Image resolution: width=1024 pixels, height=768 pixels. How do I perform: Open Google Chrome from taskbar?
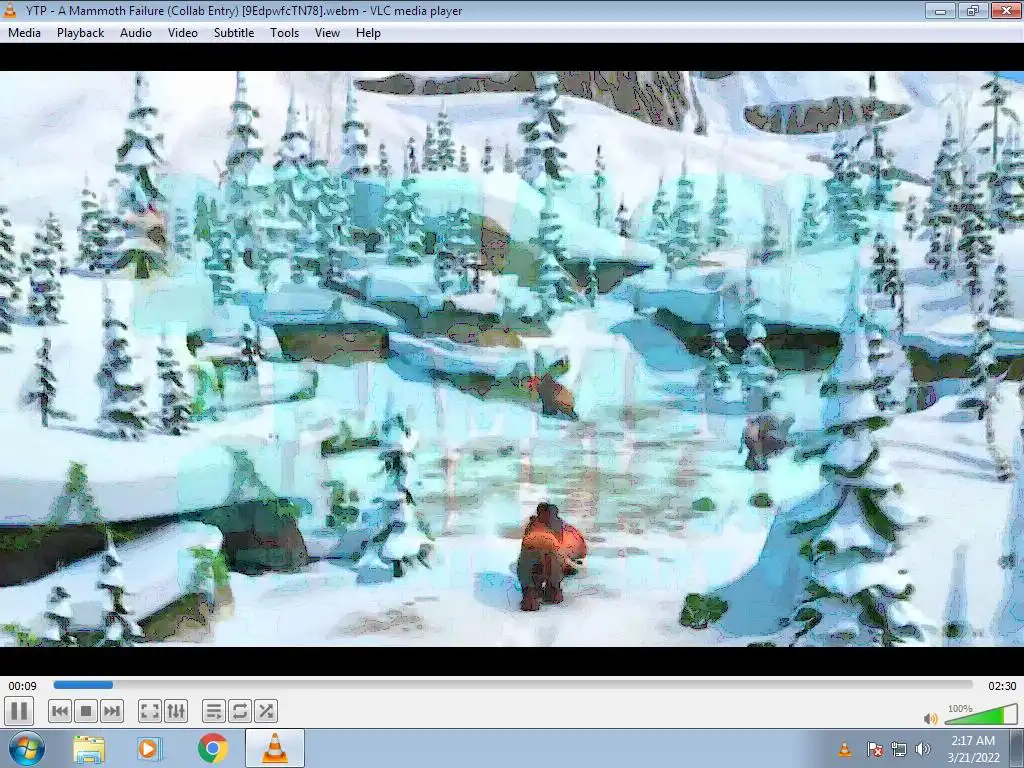[213, 749]
